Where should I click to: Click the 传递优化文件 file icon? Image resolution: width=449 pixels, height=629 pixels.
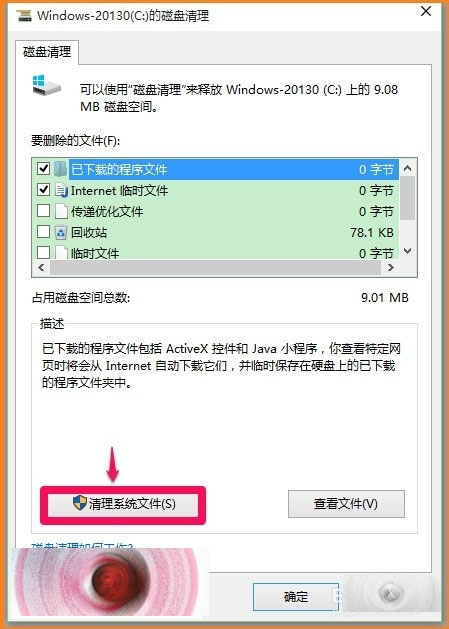61,211
